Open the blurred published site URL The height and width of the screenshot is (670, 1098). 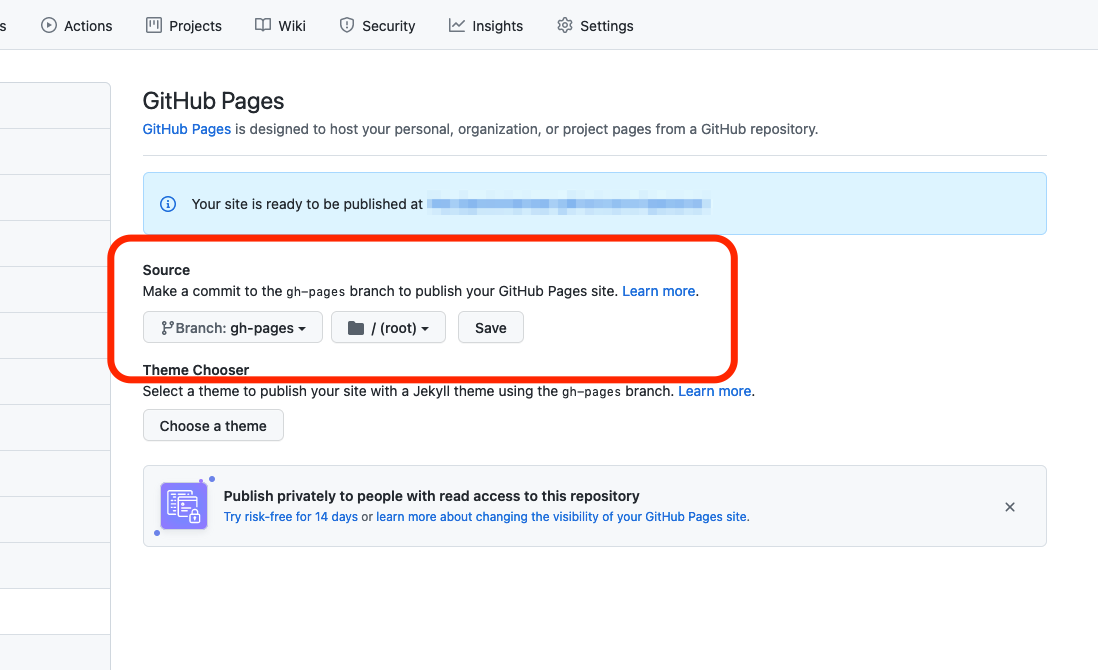click(569, 204)
